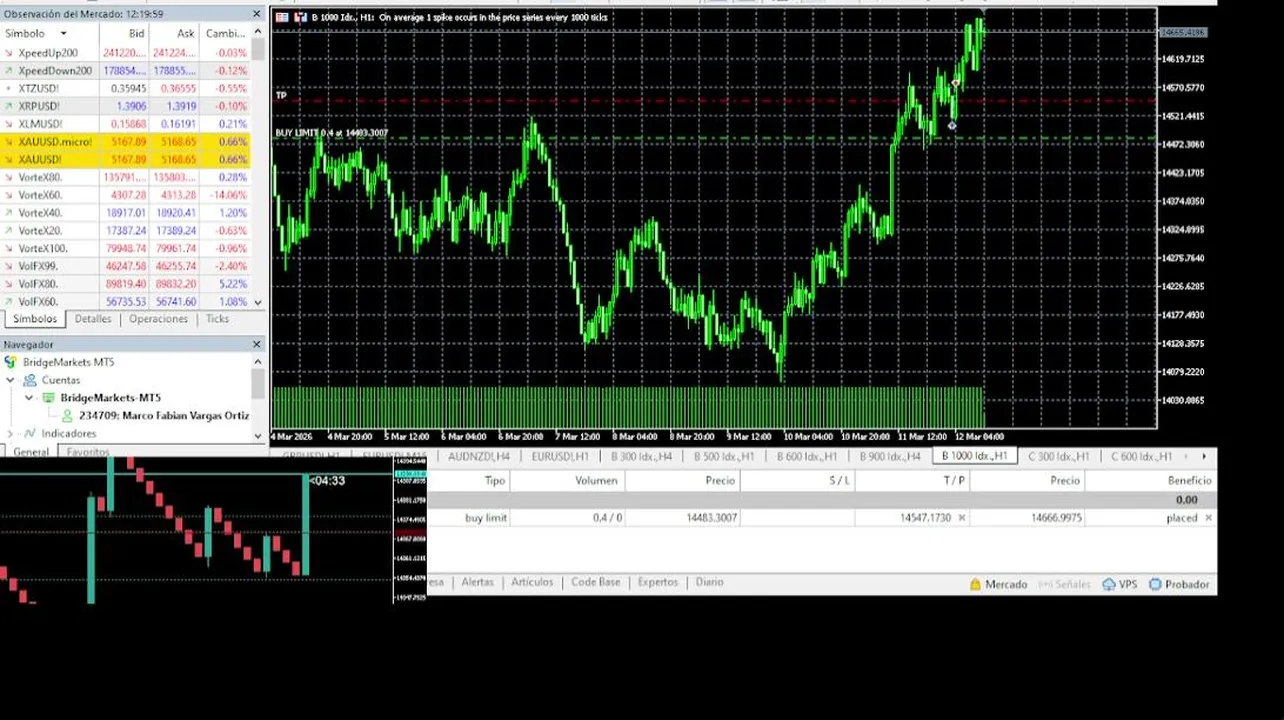Switch to the Alertas tab
This screenshot has width=1284, height=720.
click(477, 582)
